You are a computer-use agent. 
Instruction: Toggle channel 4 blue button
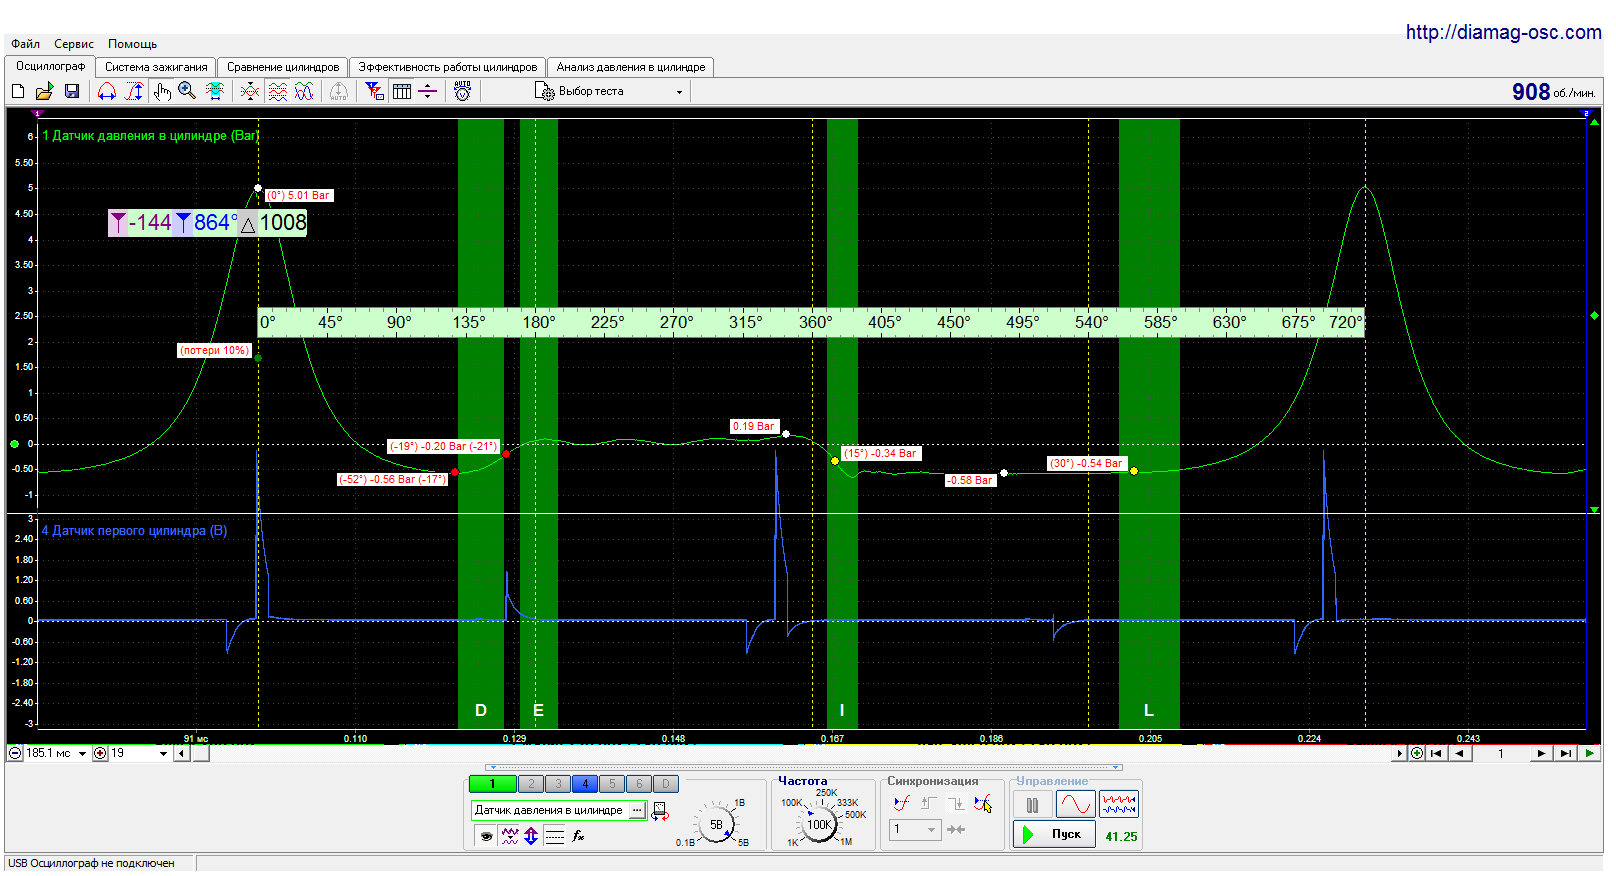click(x=585, y=784)
